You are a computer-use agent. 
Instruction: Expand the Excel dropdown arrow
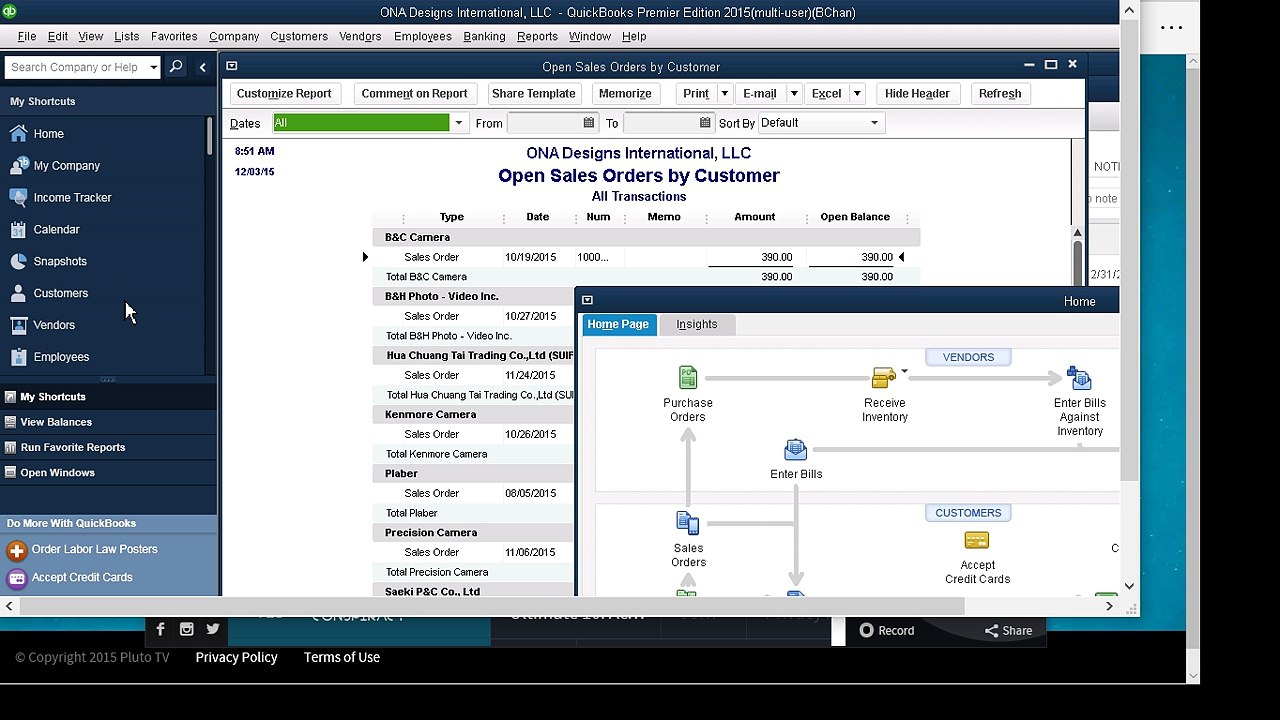point(857,94)
